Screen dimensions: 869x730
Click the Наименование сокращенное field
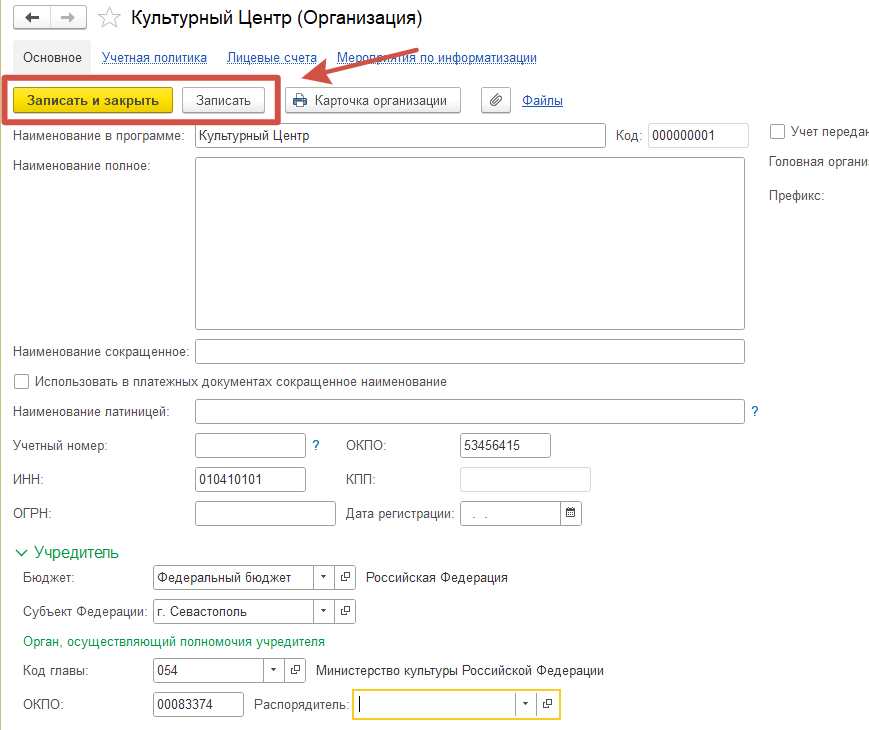[469, 351]
